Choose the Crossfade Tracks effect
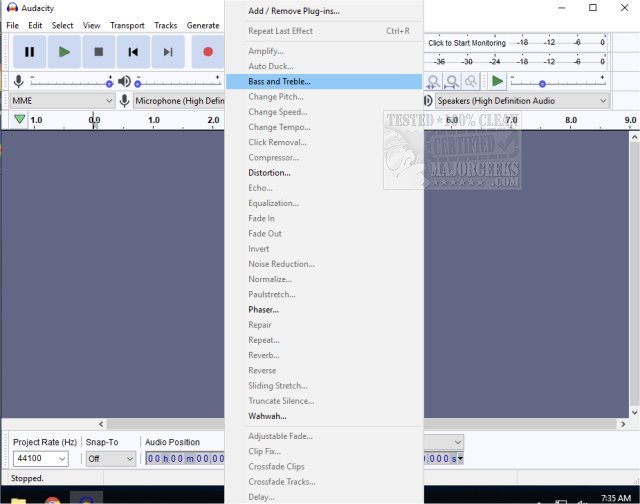 pyautogui.click(x=324, y=482)
